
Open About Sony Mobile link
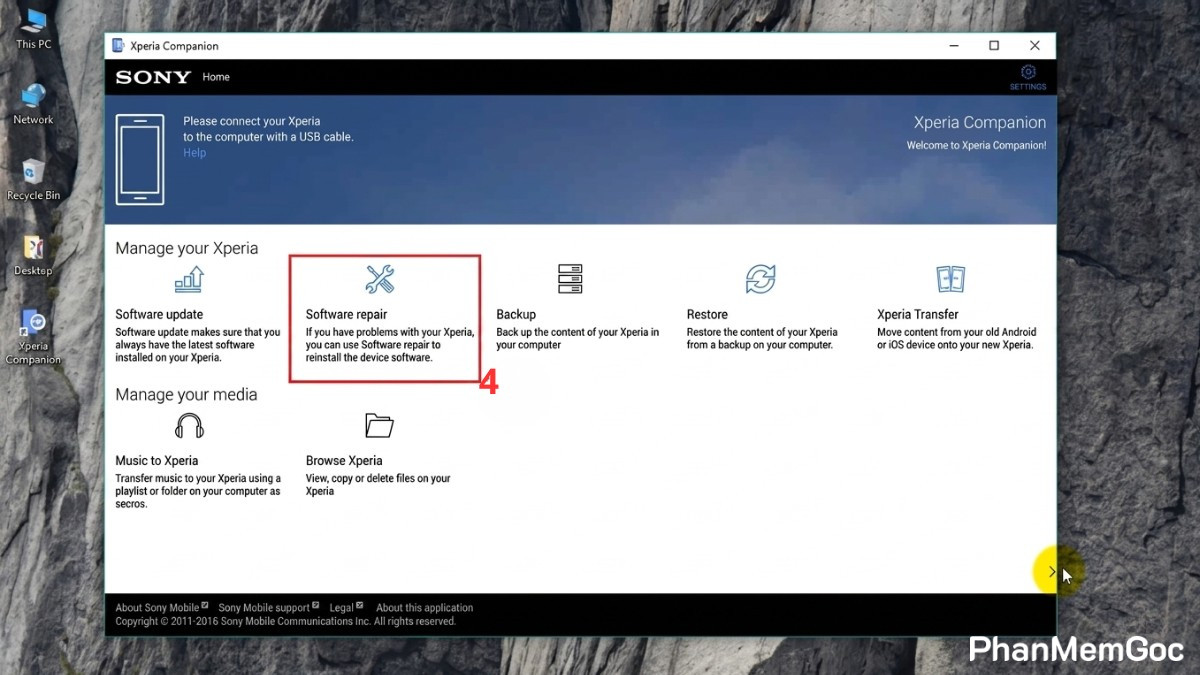click(157, 607)
